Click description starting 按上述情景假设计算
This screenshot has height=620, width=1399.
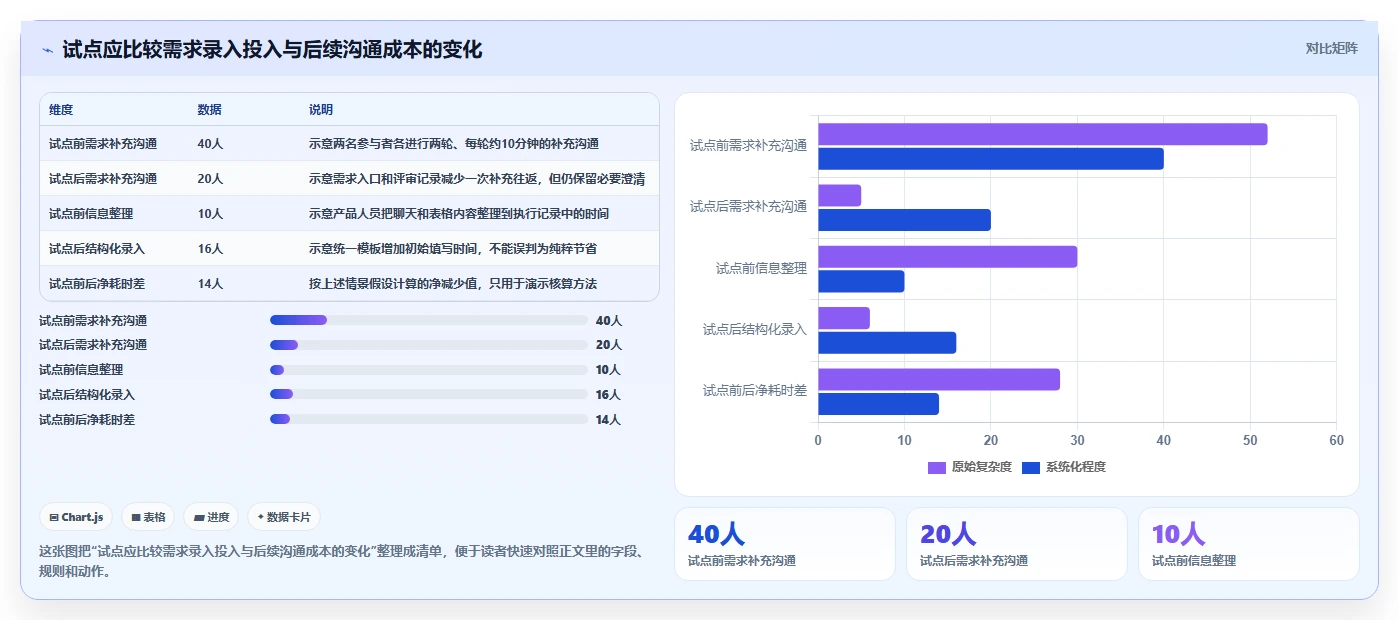click(453, 284)
